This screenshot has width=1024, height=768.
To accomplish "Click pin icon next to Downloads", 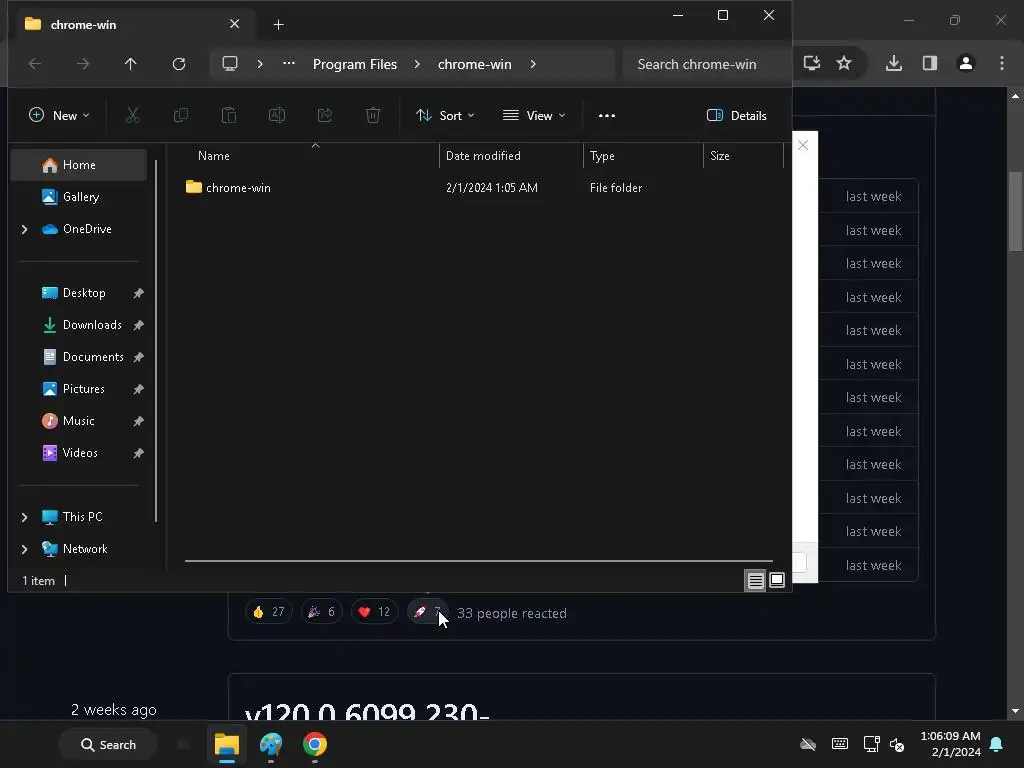I will [138, 325].
